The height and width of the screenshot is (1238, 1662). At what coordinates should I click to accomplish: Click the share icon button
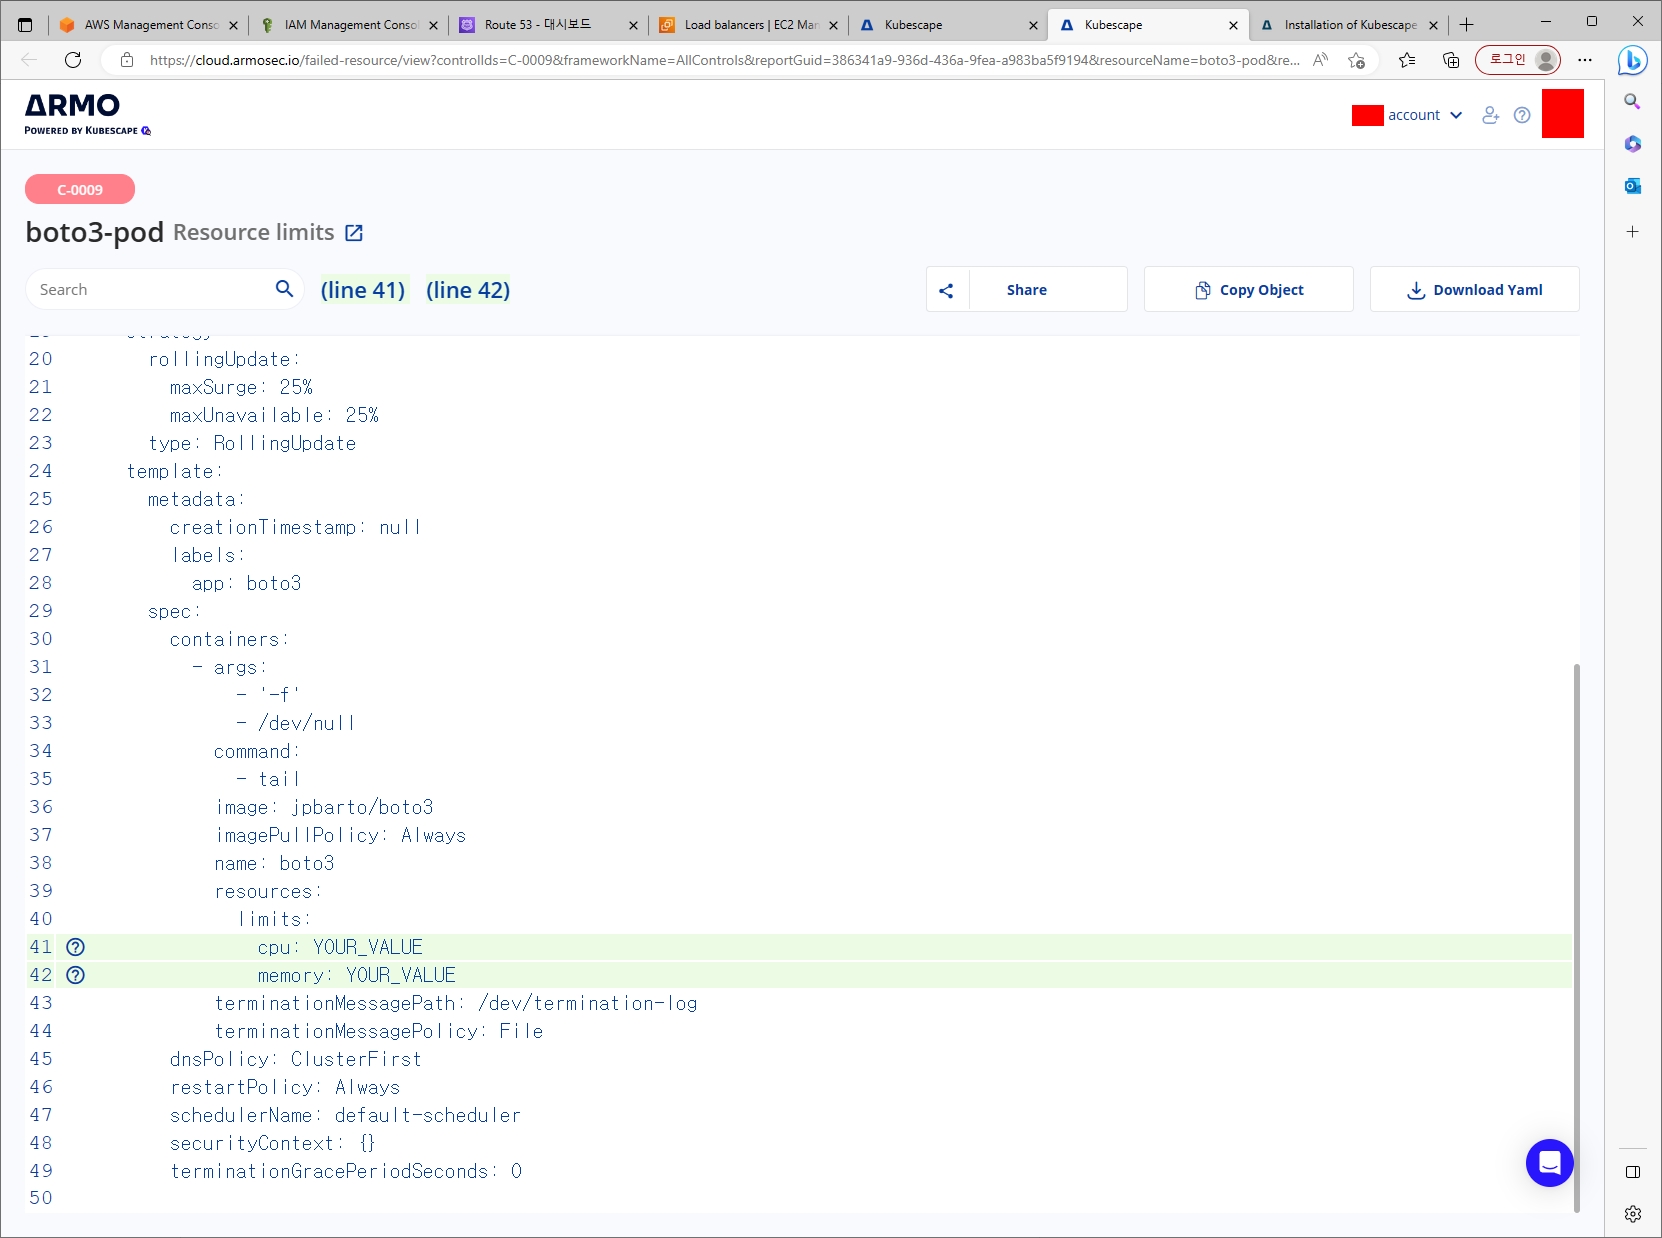click(x=946, y=290)
